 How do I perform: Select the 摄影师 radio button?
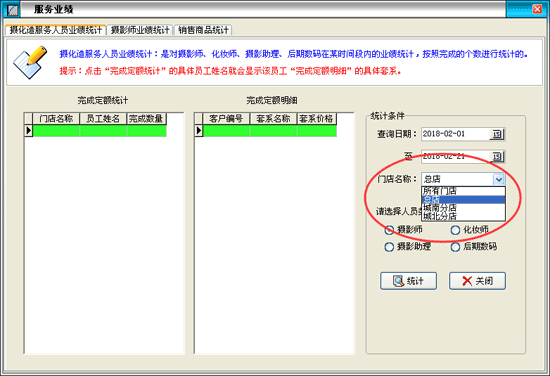click(389, 230)
